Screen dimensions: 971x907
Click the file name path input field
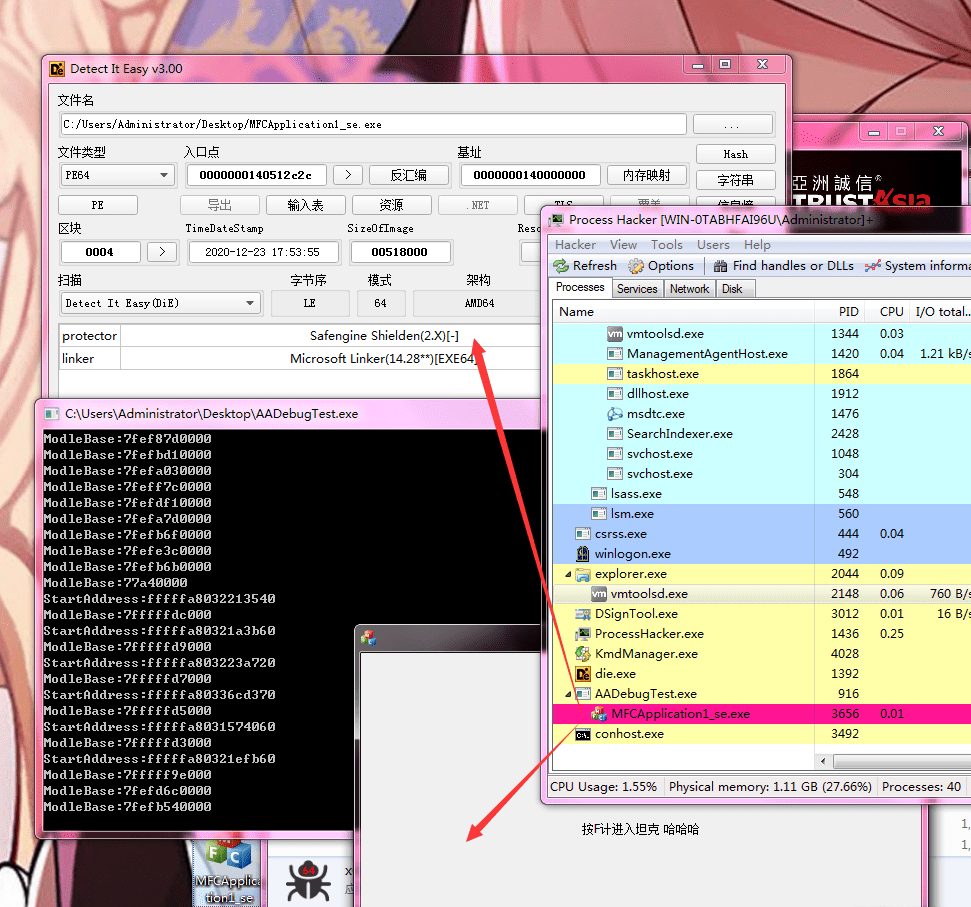click(x=373, y=124)
